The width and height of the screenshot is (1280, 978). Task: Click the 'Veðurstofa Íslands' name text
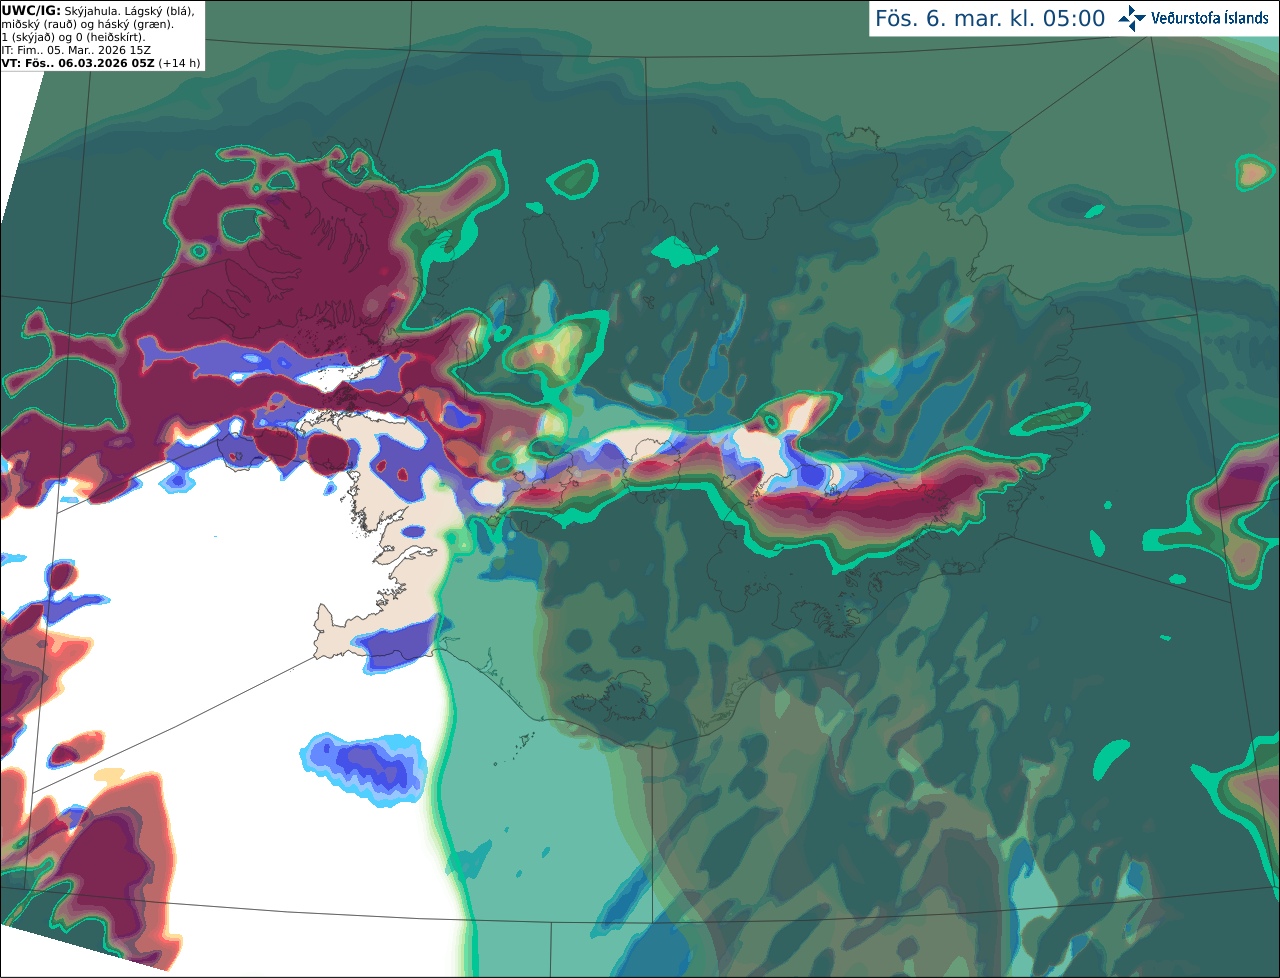pyautogui.click(x=1209, y=18)
